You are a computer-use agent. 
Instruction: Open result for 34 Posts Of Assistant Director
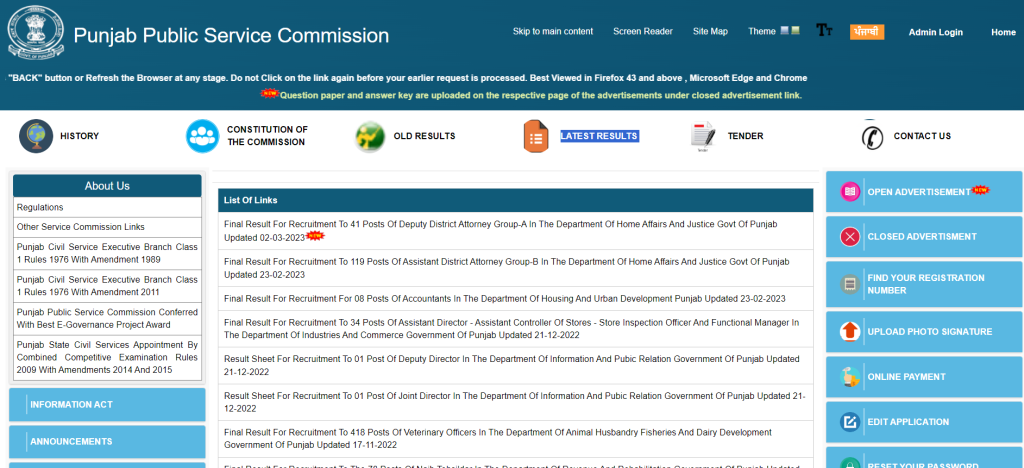[x=516, y=329]
